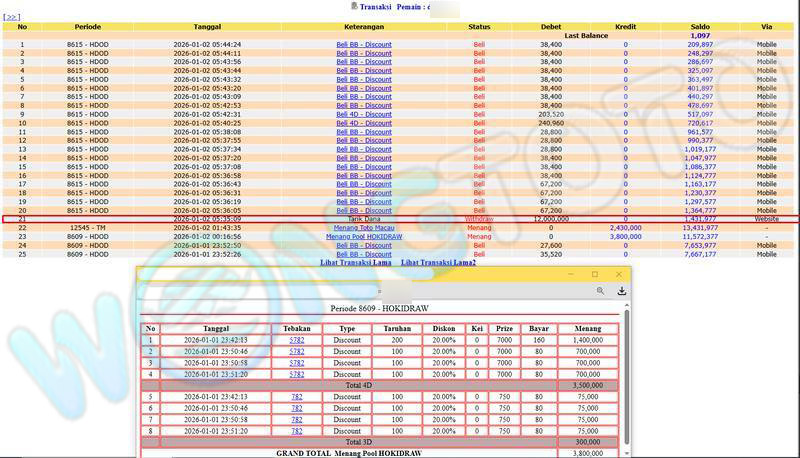Open Lihat Transaksi Lama link
This screenshot has width=800, height=458.
[355, 262]
